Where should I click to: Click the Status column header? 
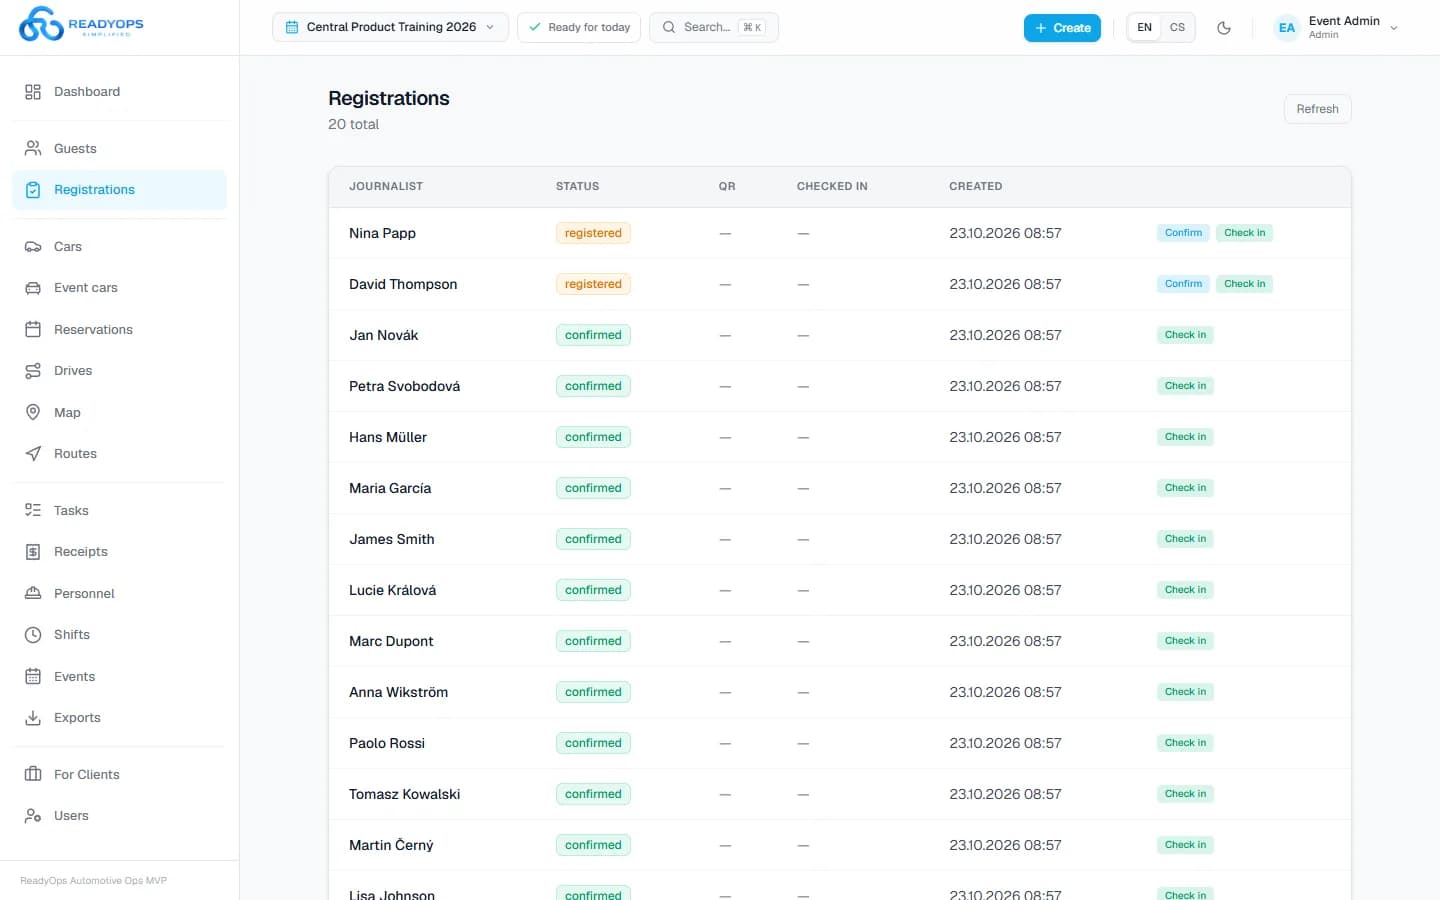point(578,187)
